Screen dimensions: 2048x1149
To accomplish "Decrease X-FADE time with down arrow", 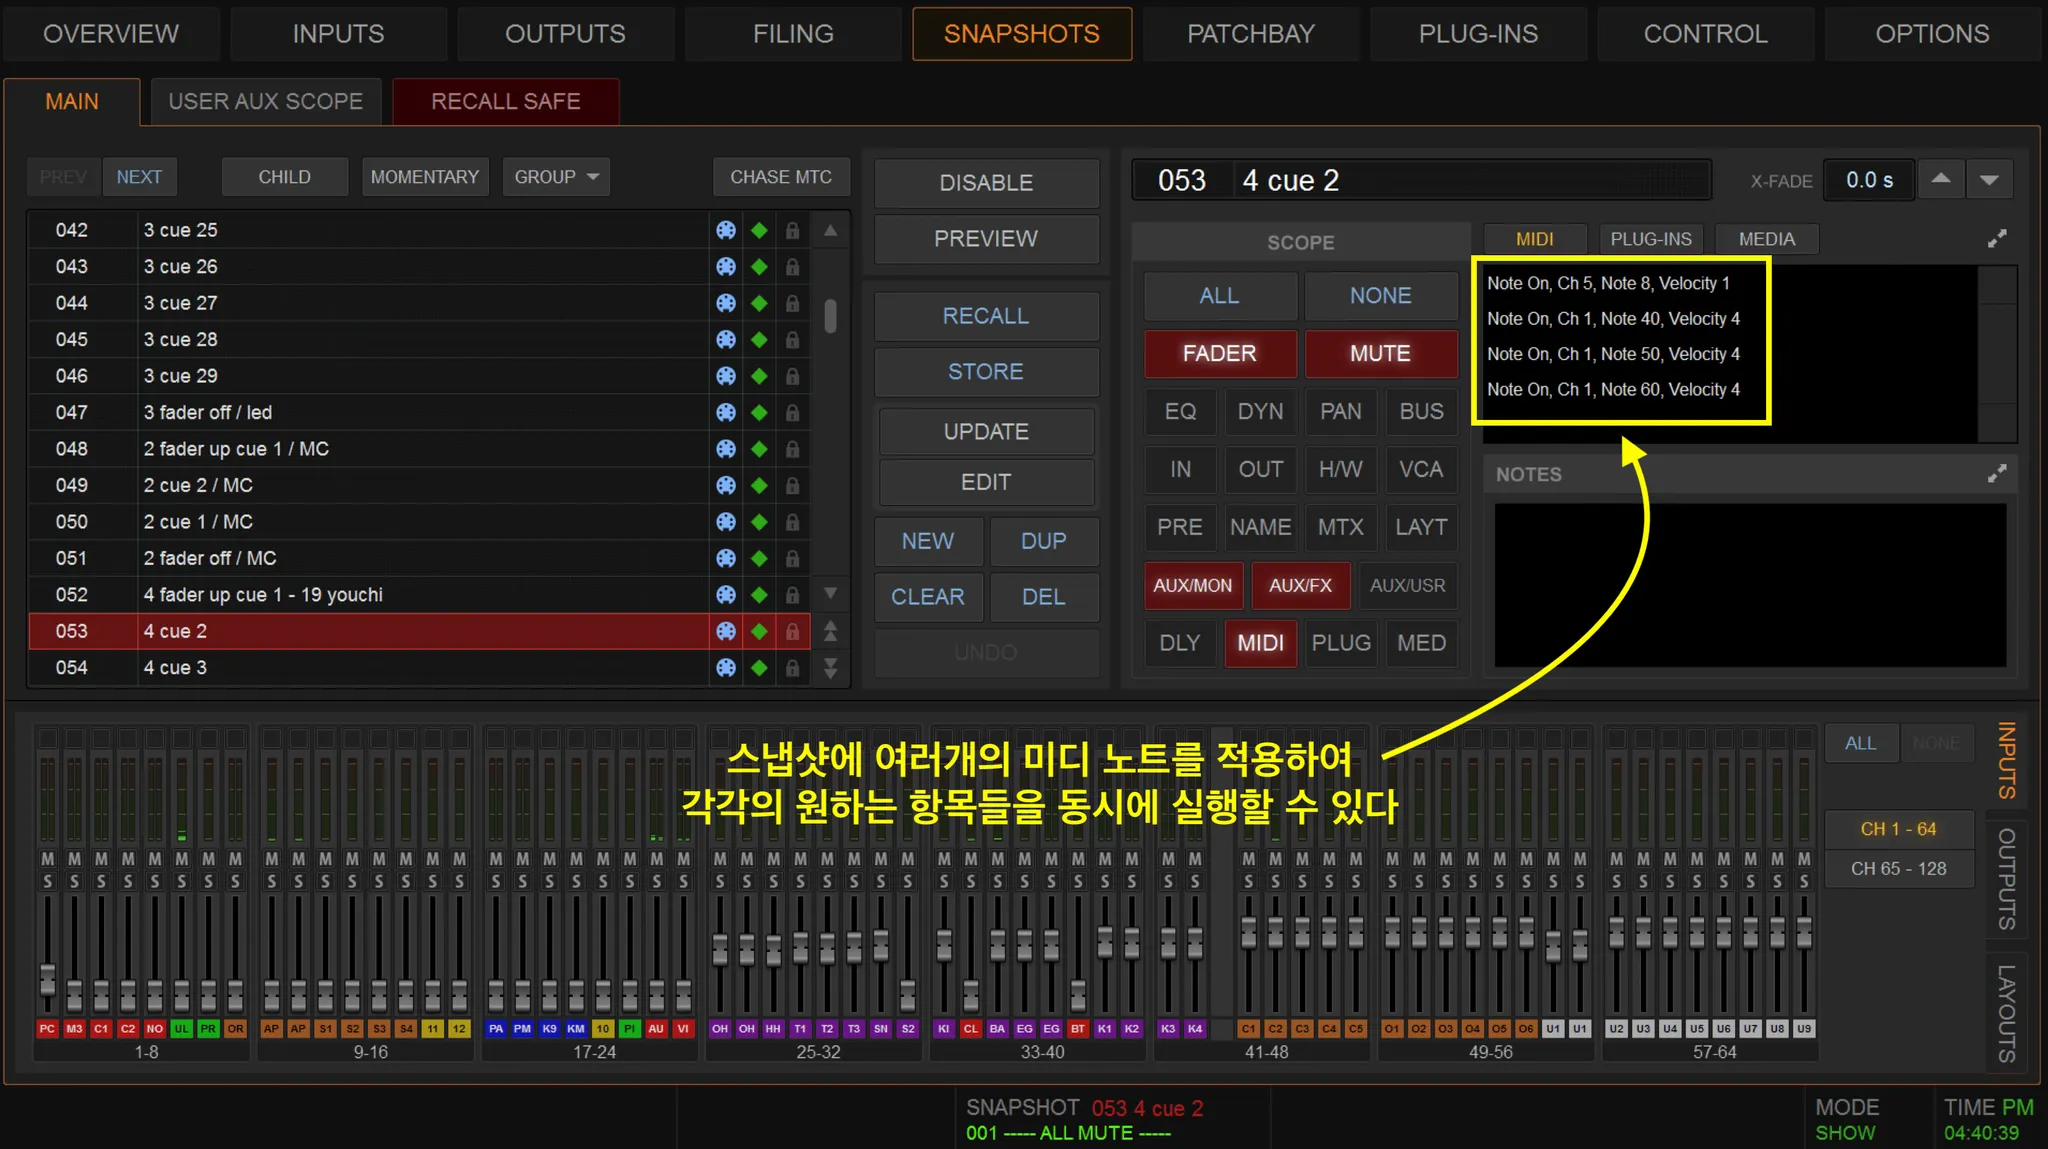I will coord(1989,180).
